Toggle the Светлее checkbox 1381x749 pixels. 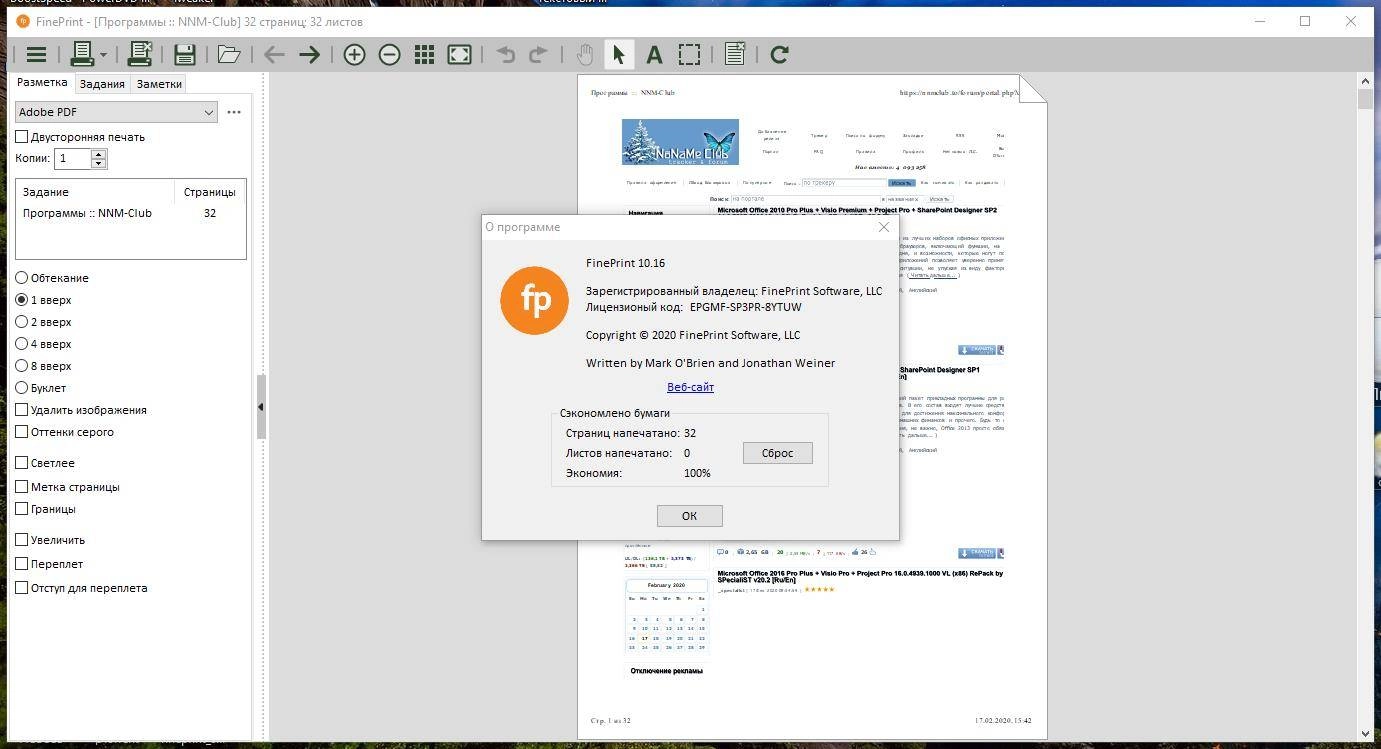(x=22, y=463)
